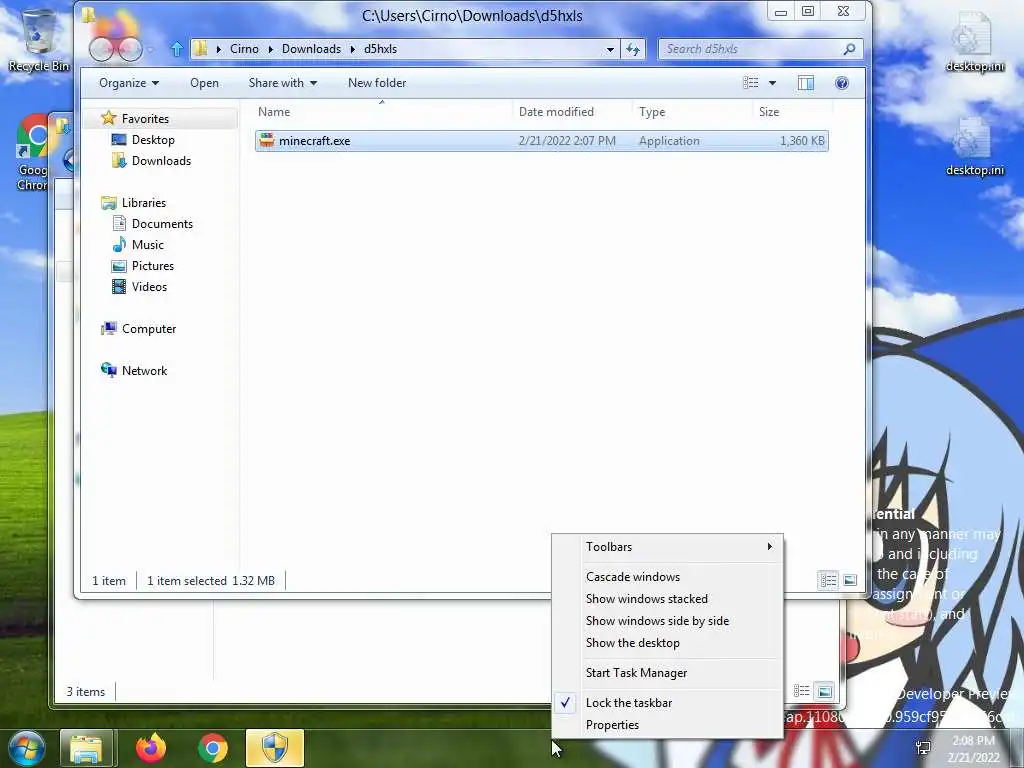
Task: Select the lower desktop.ini file icon
Action: (974, 145)
